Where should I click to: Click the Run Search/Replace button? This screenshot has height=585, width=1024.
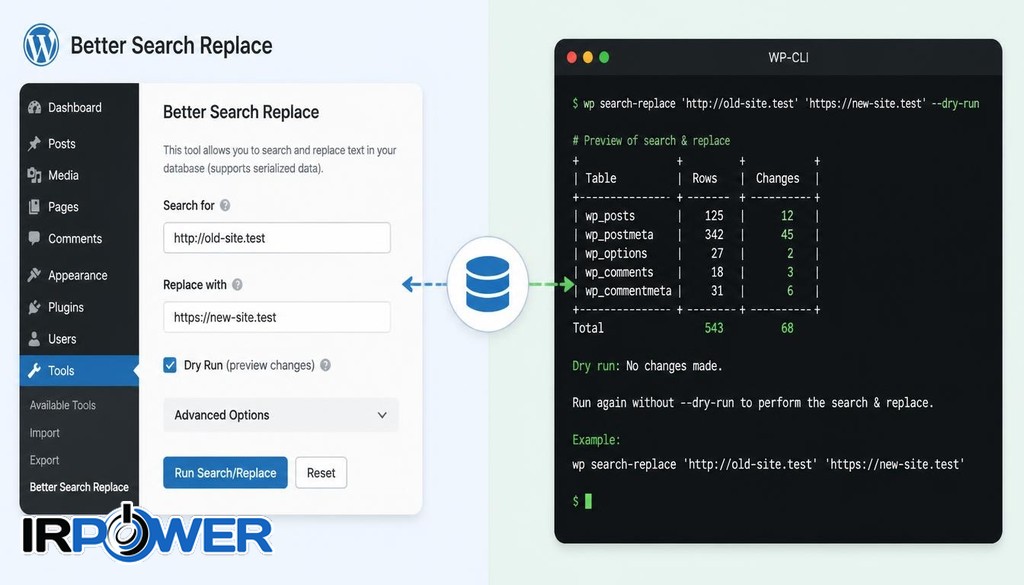pyautogui.click(x=225, y=473)
